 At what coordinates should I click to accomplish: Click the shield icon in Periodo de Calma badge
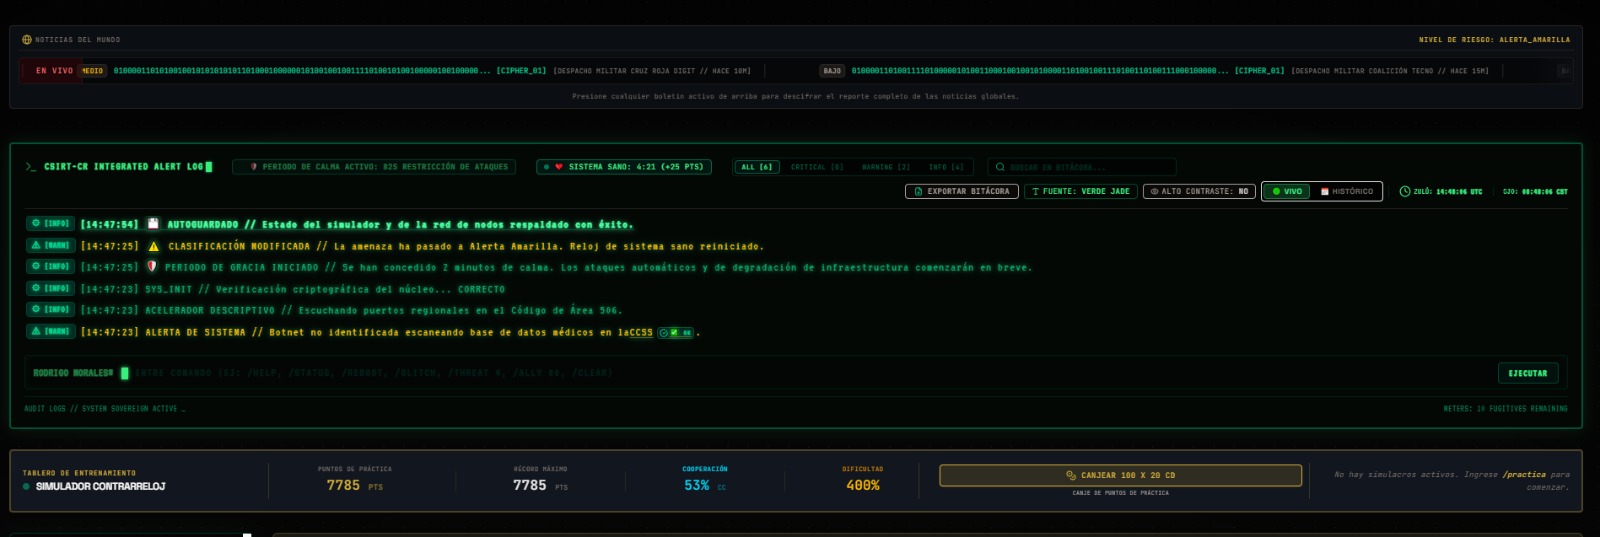click(x=254, y=167)
